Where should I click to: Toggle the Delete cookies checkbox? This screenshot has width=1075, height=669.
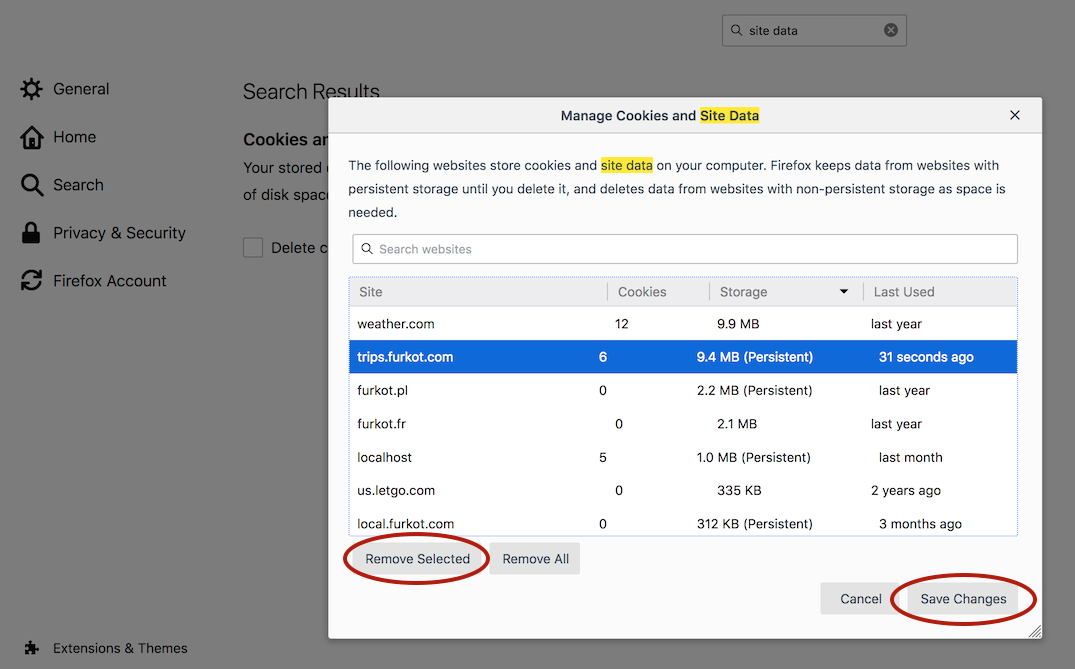tap(253, 248)
